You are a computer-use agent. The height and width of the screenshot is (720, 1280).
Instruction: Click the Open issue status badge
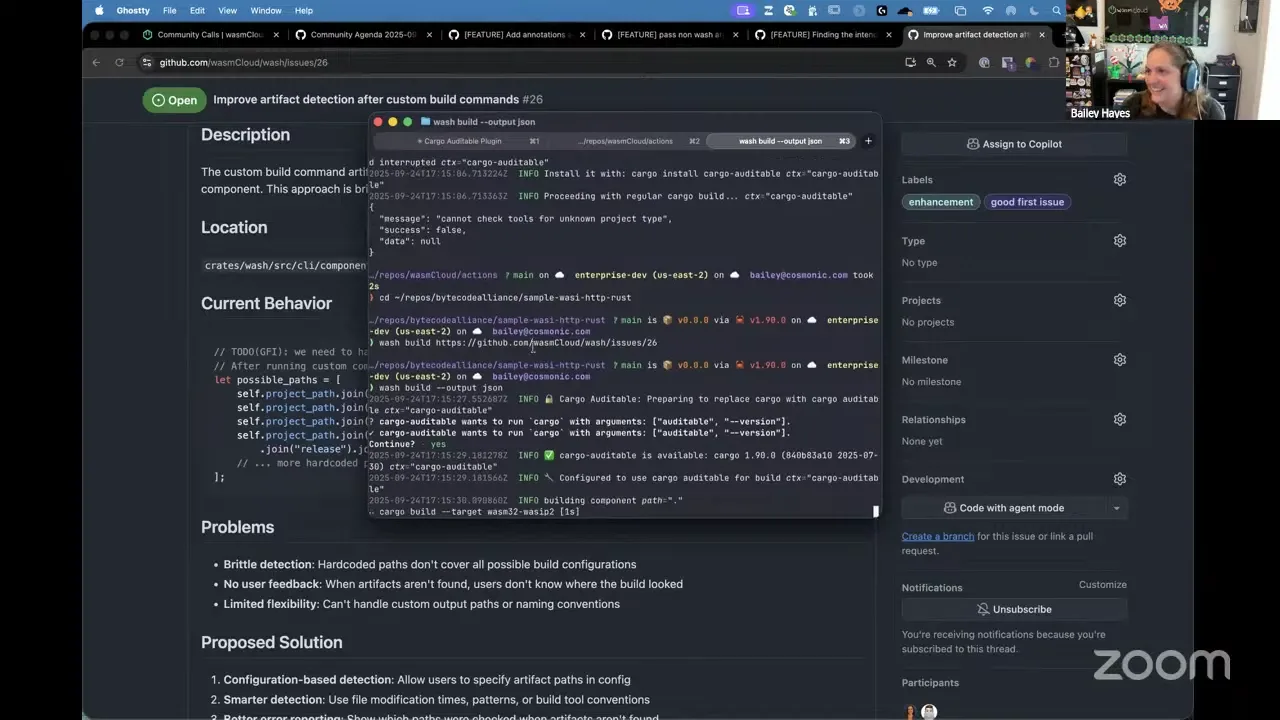pos(174,100)
